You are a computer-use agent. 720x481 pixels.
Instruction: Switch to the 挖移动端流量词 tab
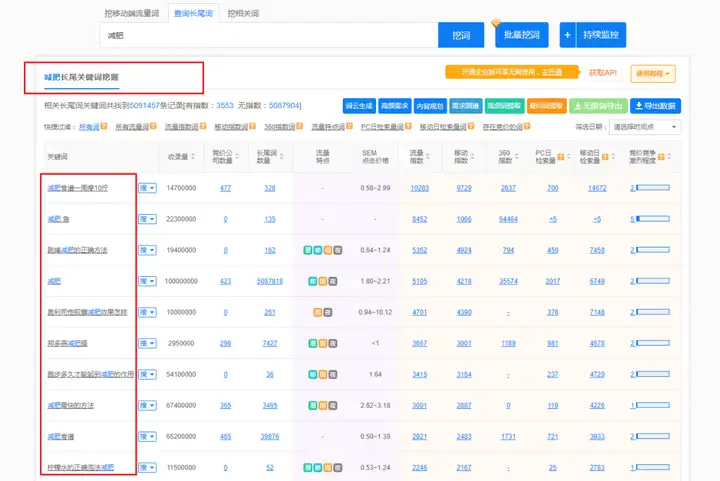point(133,14)
